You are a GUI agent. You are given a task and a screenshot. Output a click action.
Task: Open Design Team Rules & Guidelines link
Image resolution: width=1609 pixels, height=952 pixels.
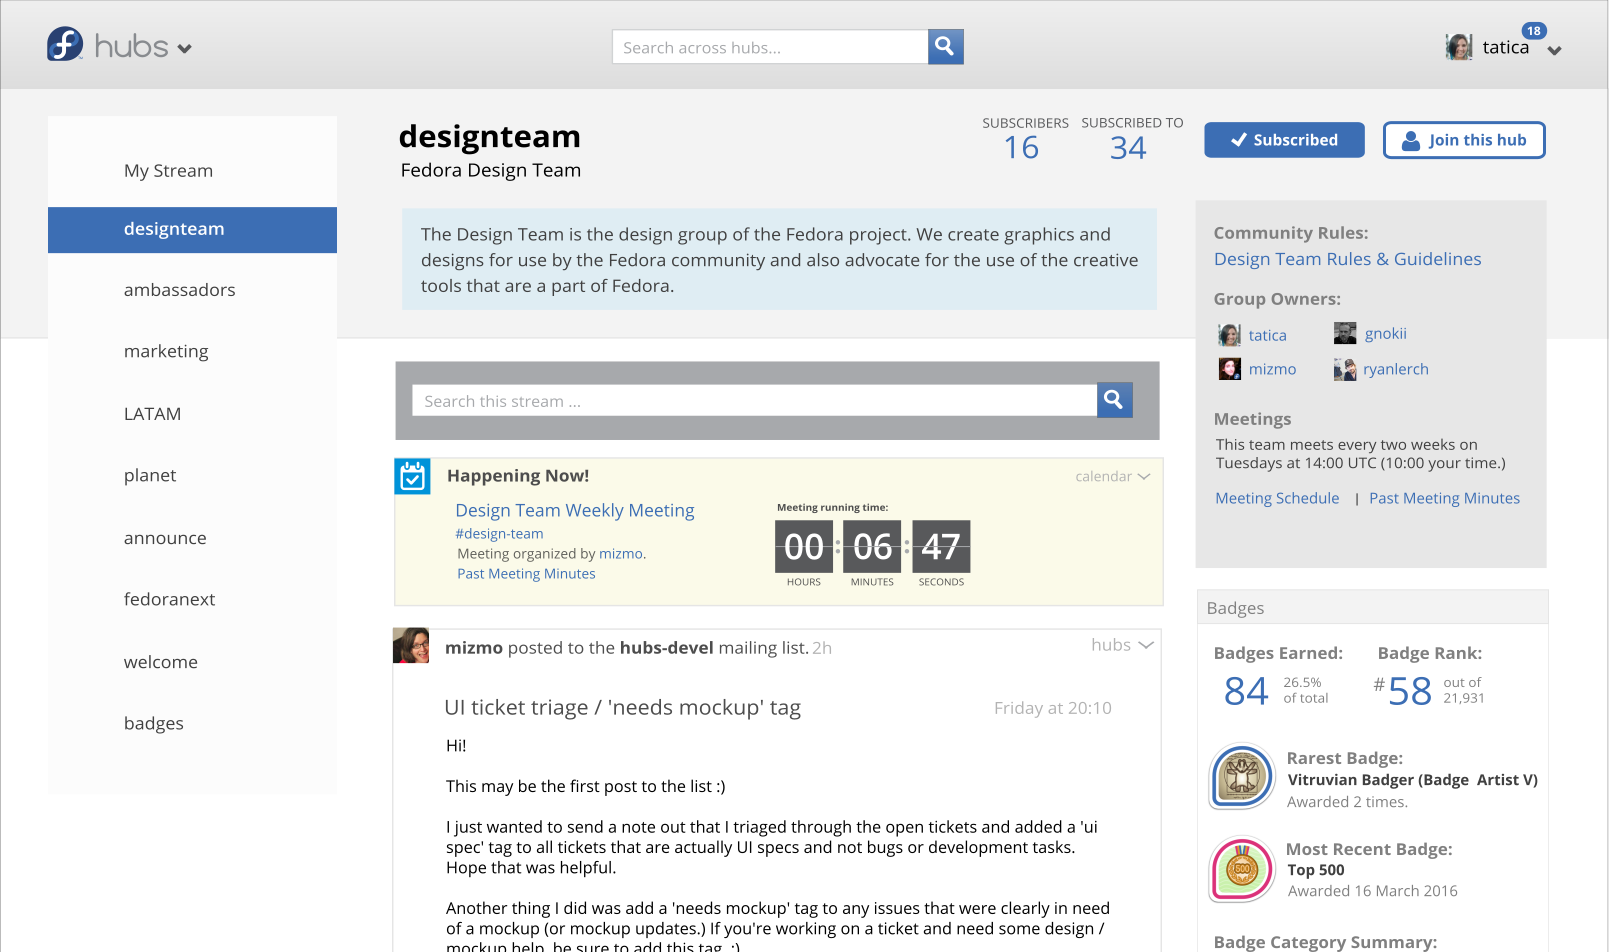point(1347,259)
